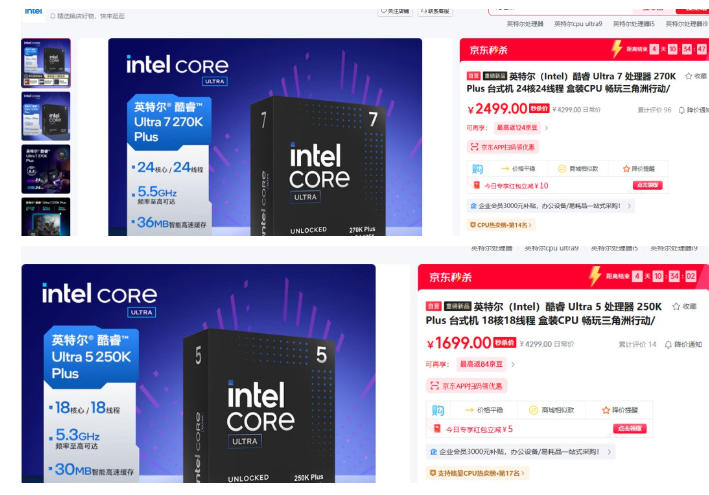Open the CPU热卖榜 第17名 ranking link
This screenshot has width=709, height=495.
(477, 473)
